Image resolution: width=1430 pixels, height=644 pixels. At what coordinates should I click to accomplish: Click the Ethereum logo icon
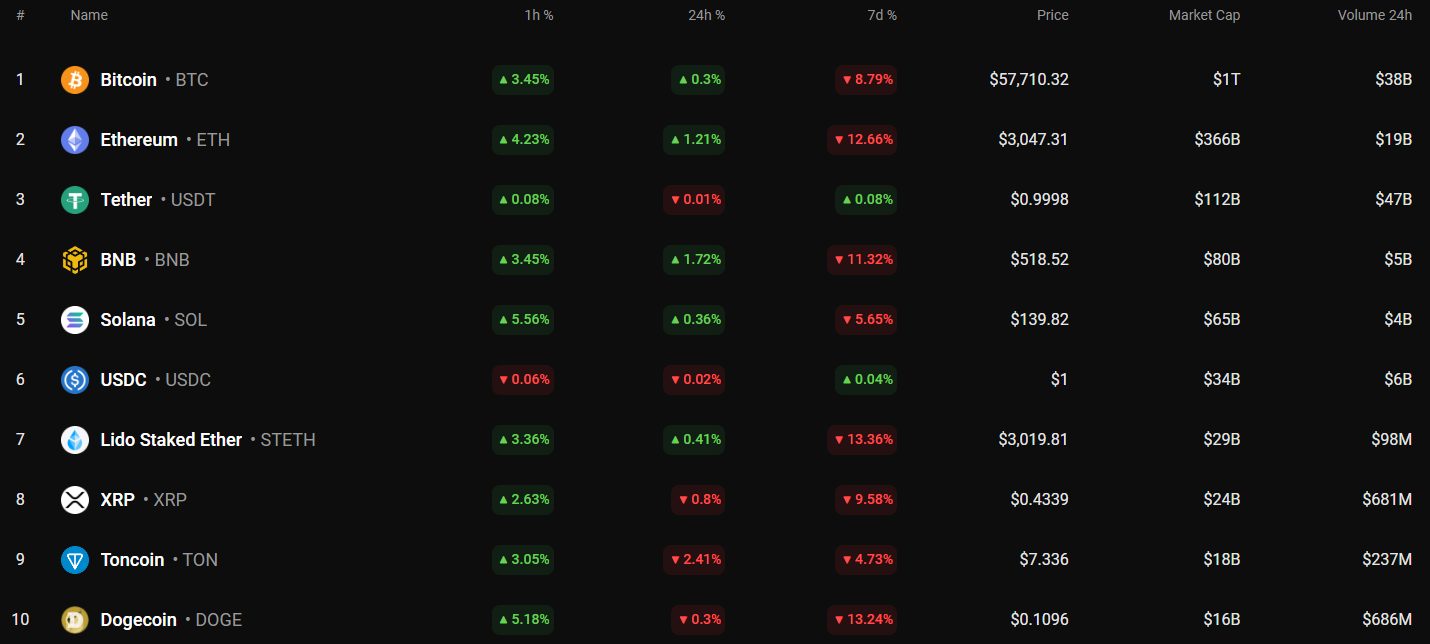pyautogui.click(x=75, y=140)
